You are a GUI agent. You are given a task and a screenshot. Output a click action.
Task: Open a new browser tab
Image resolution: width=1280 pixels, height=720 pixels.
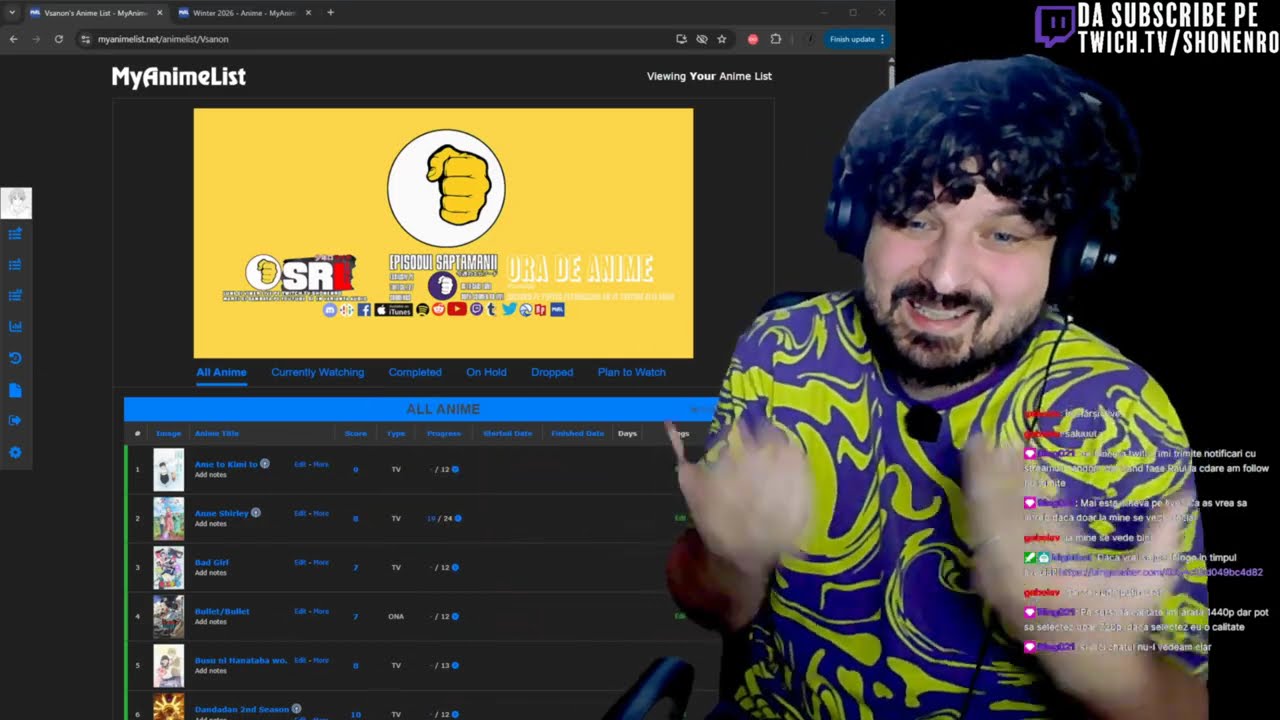pos(331,13)
